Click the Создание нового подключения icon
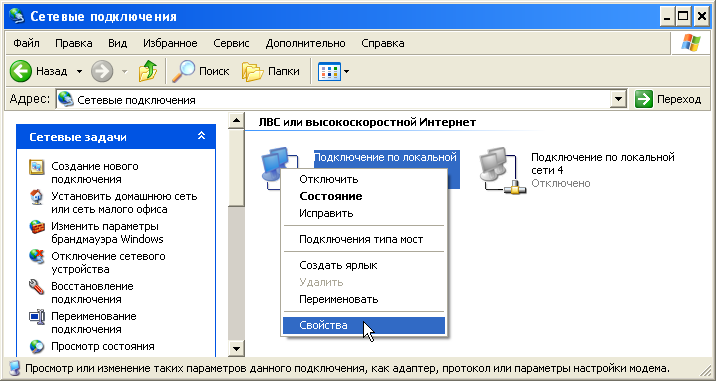The width and height of the screenshot is (716, 381). tap(37, 167)
